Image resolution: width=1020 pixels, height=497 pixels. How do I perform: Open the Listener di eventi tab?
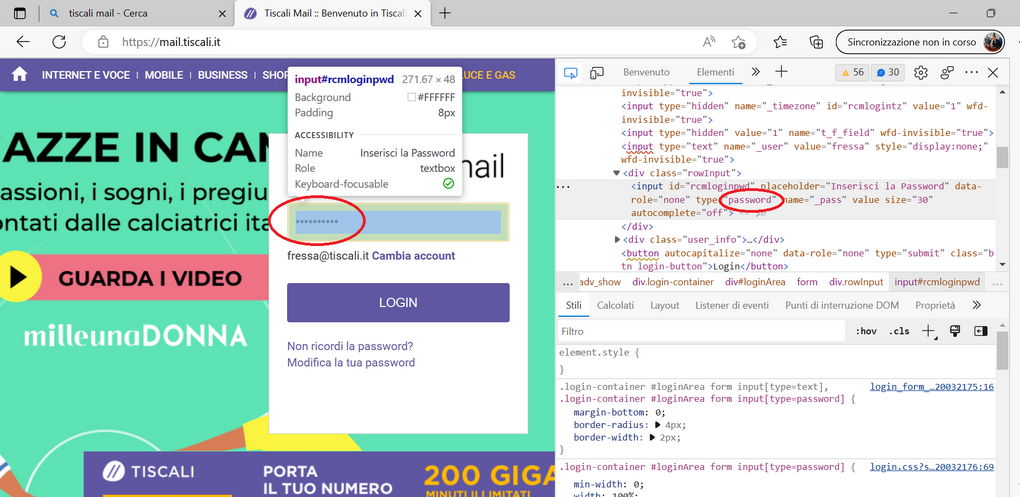tap(732, 305)
